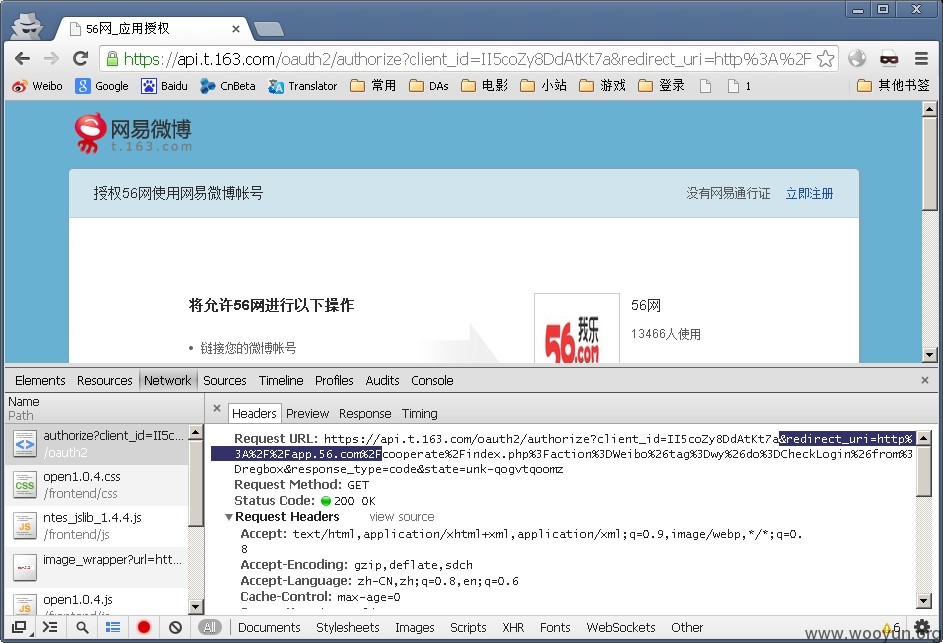This screenshot has width=943, height=643.
Task: Click the 56.com app logo thumbnail
Action: pos(576,328)
